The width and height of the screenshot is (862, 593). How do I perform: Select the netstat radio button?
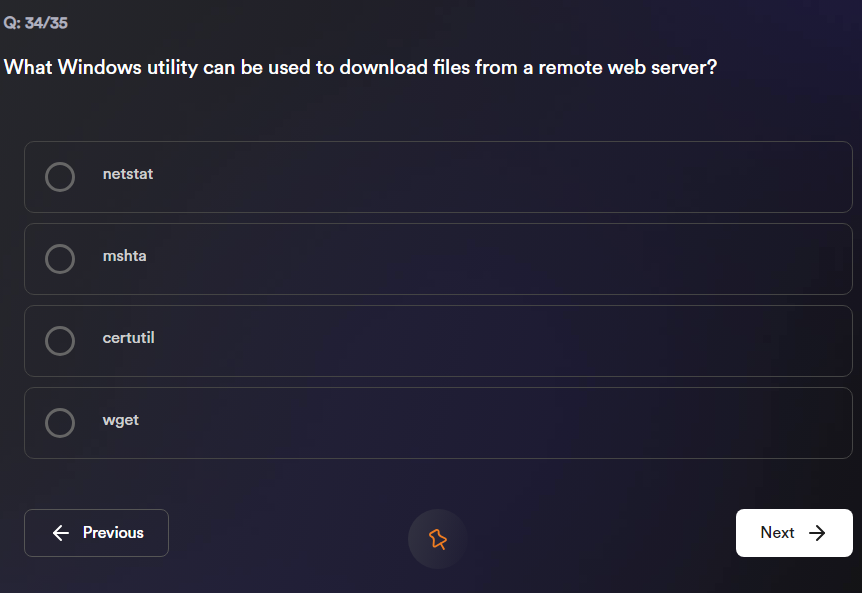[60, 177]
